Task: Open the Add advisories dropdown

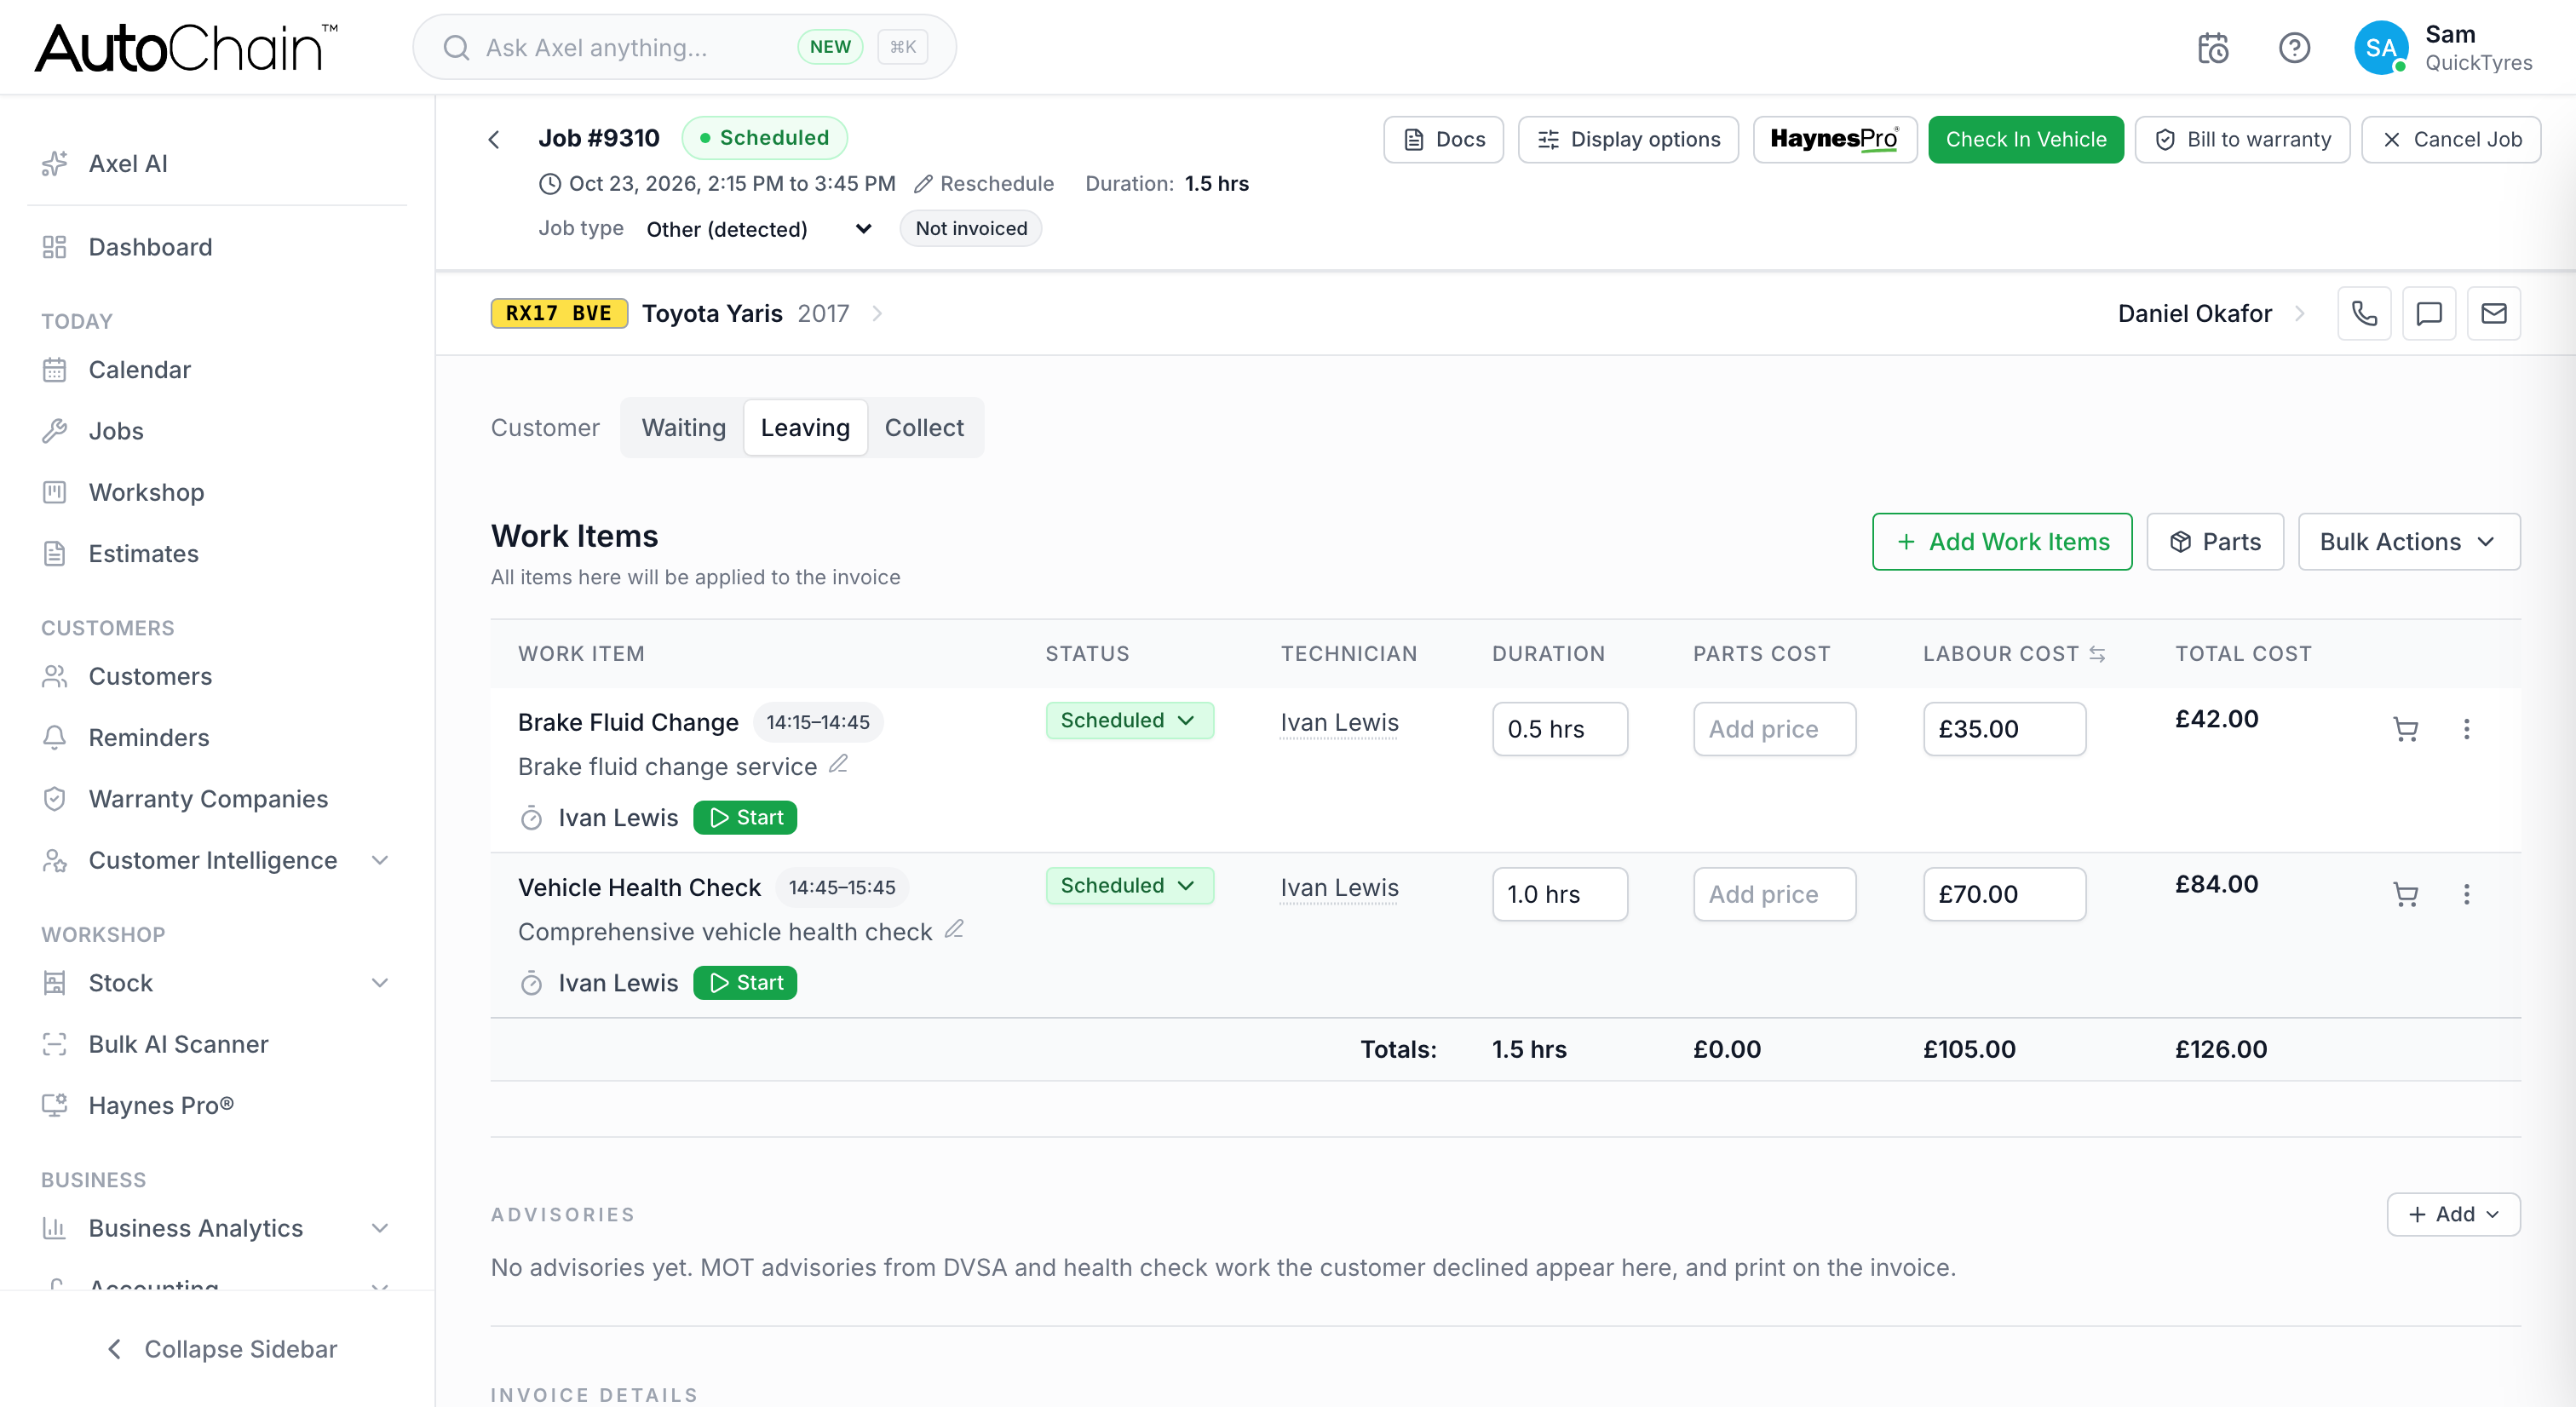Action: [2453, 1214]
